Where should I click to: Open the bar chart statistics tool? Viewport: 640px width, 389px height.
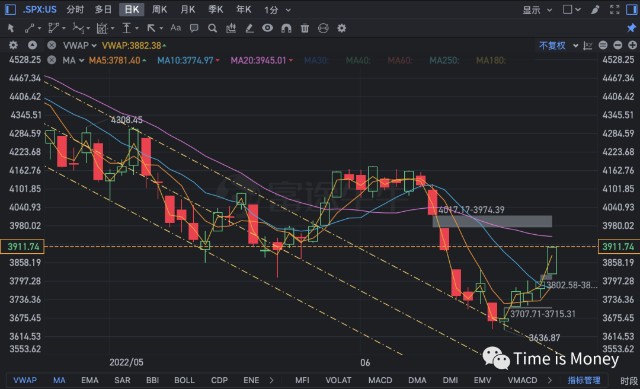point(231,28)
